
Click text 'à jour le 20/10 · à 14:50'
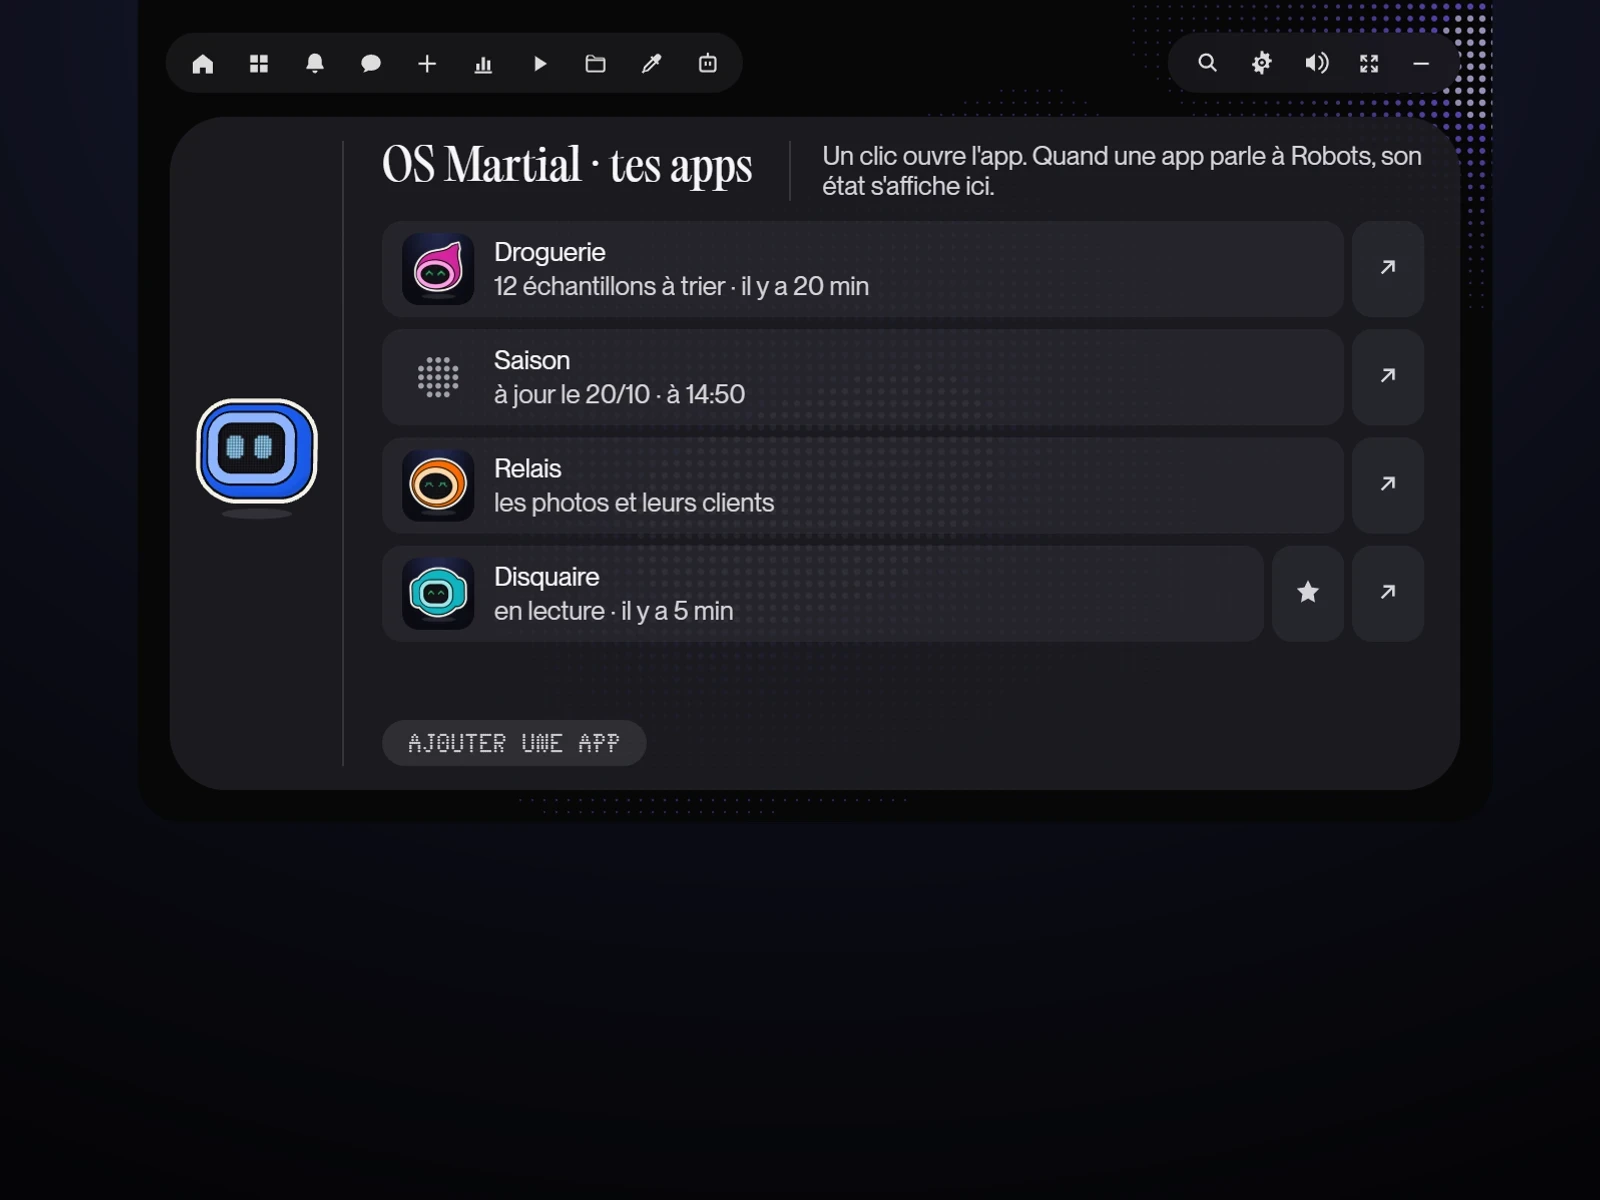(619, 395)
